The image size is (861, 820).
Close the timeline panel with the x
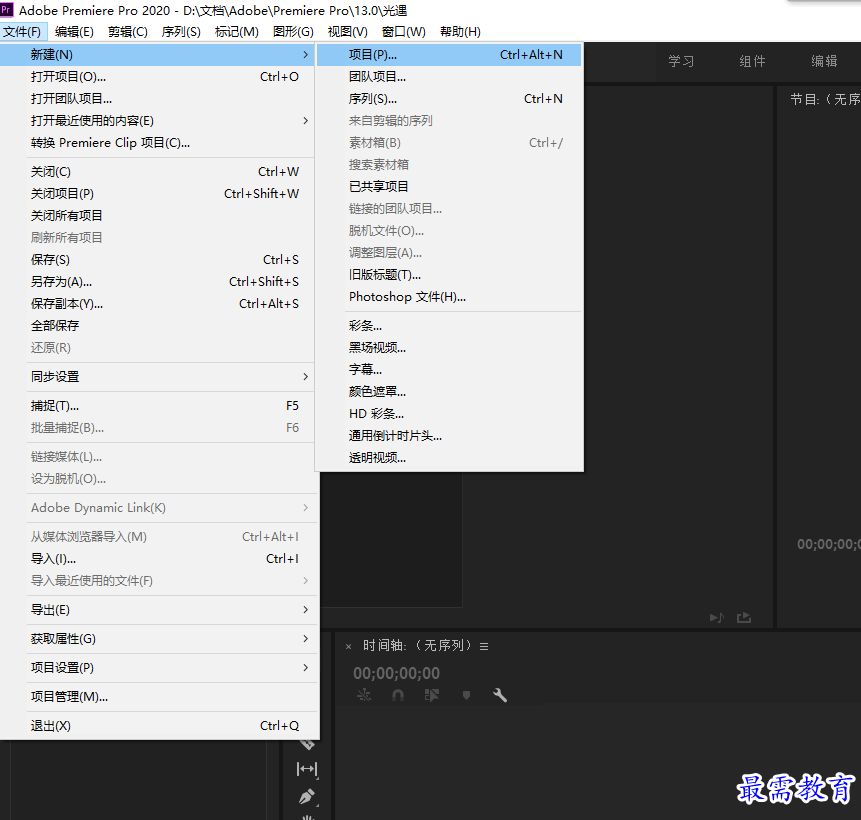(x=348, y=646)
